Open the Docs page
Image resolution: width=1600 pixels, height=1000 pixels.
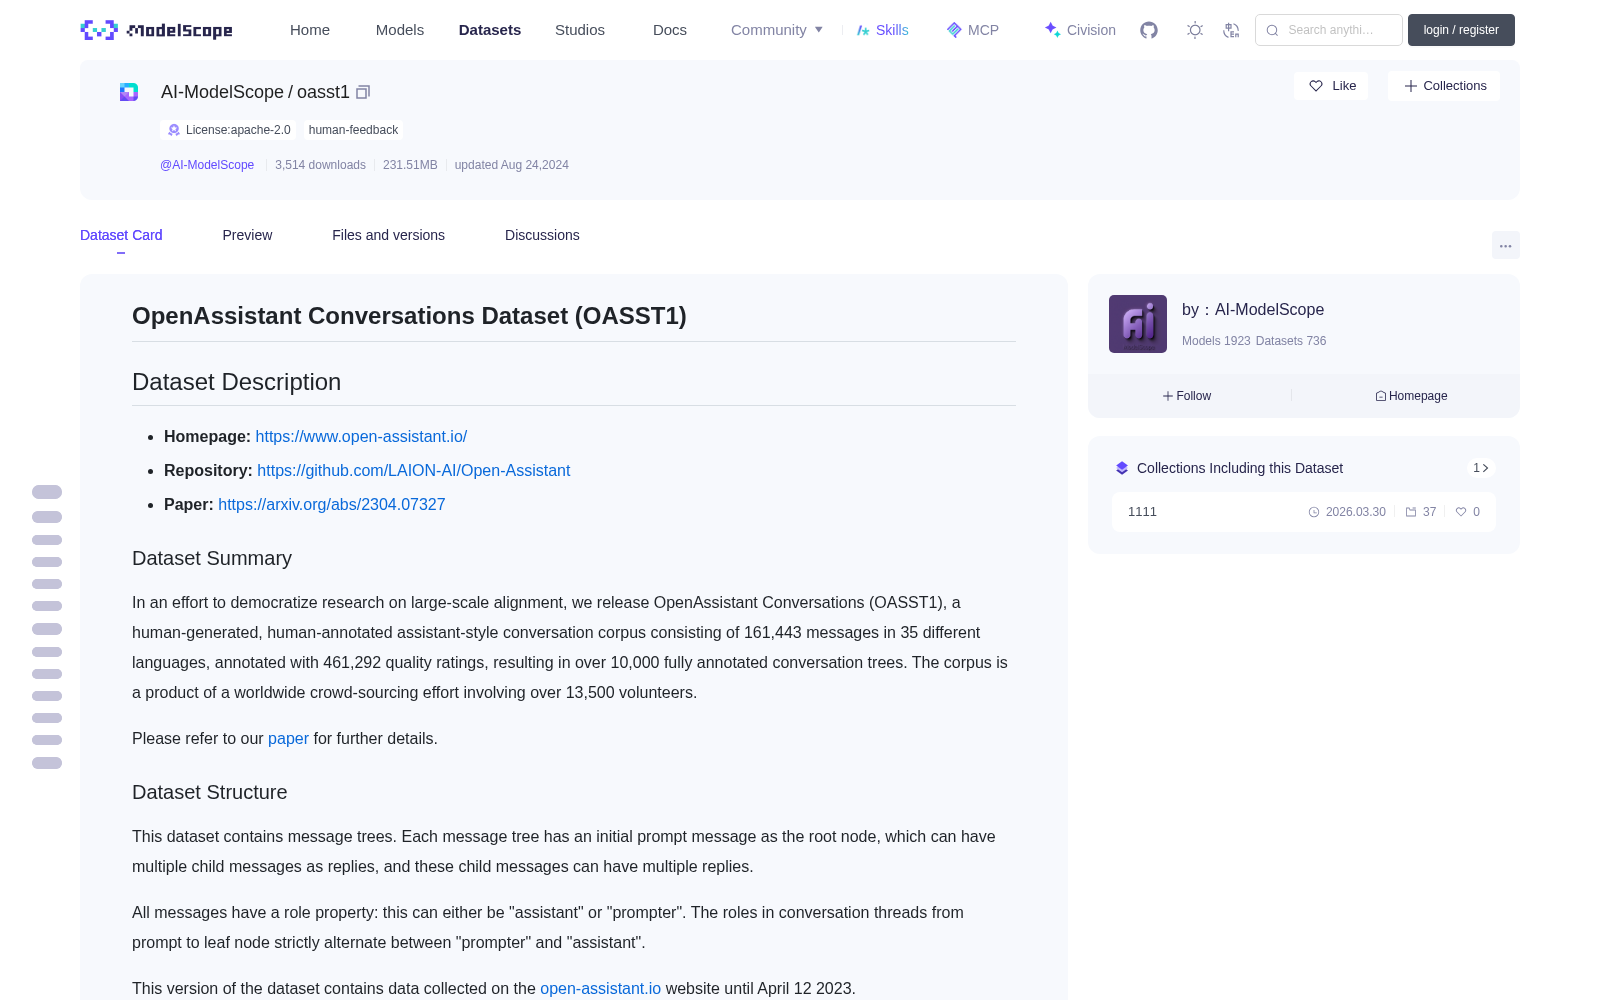click(x=670, y=30)
